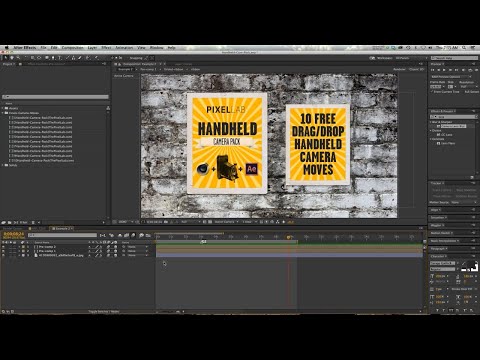Toggle 3D switch for Pre-comp 2 layer

click(115, 247)
